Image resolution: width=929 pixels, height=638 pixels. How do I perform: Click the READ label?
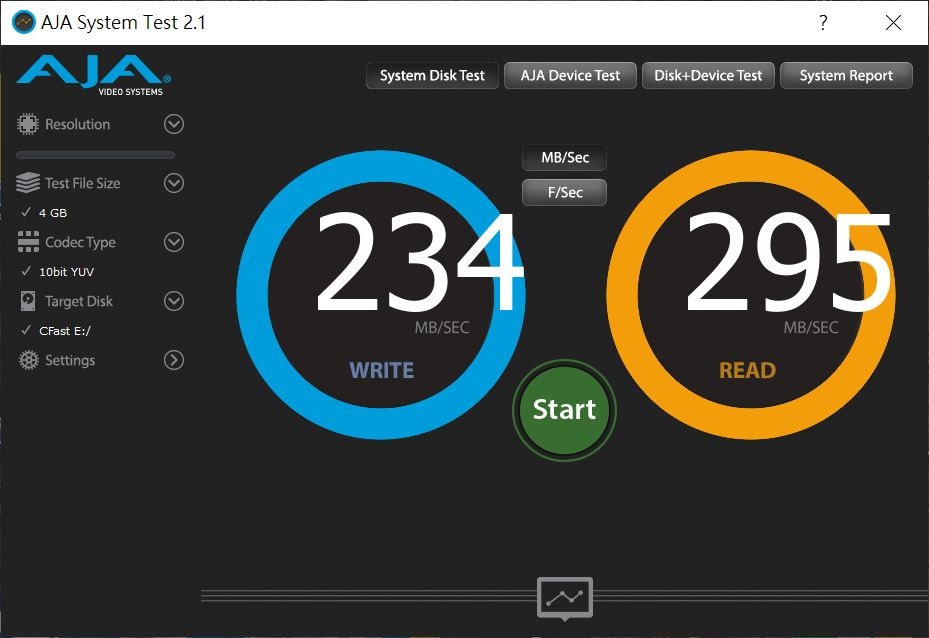coord(748,370)
